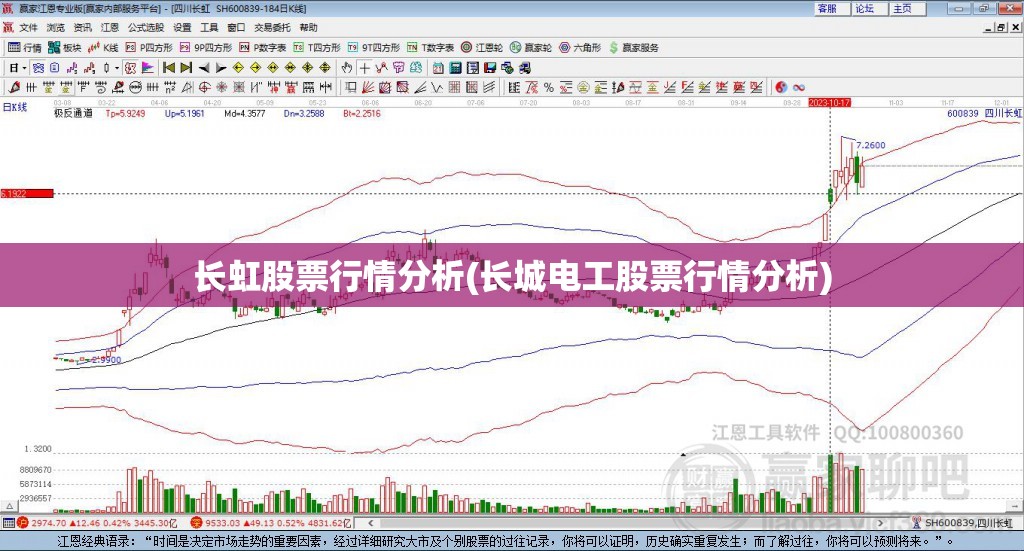Expand the candlestick style dropdown arrow
The width and height of the screenshot is (1024, 551).
pyautogui.click(x=117, y=68)
